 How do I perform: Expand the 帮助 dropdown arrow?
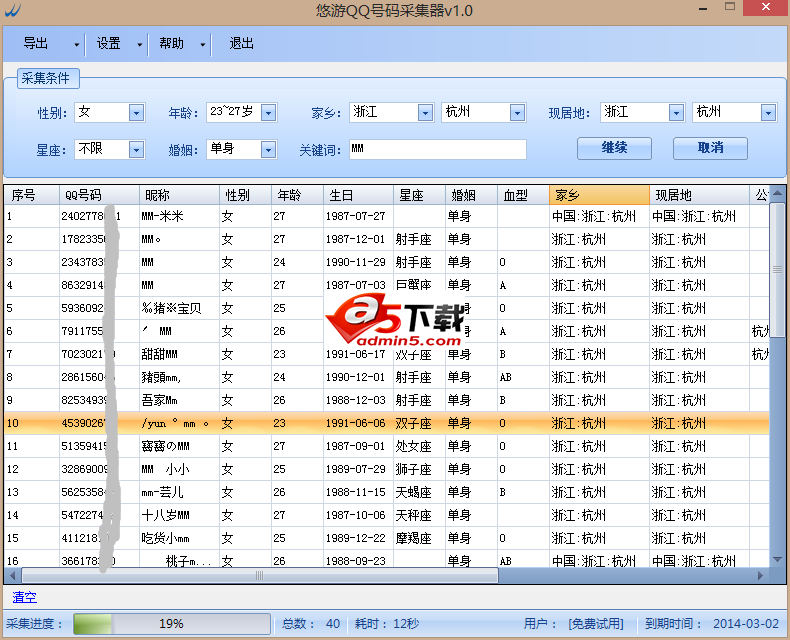click(202, 45)
